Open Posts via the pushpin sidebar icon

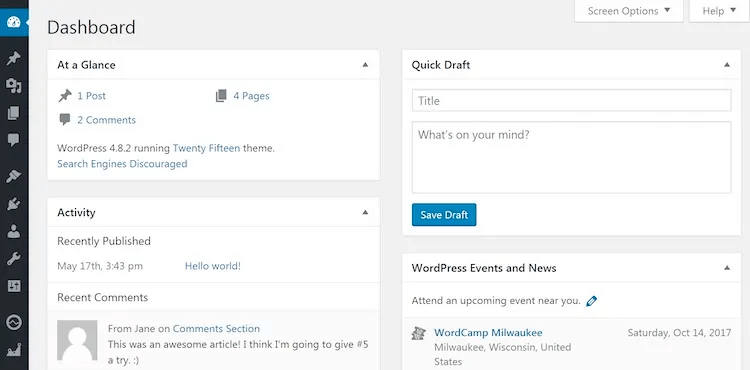(x=13, y=59)
